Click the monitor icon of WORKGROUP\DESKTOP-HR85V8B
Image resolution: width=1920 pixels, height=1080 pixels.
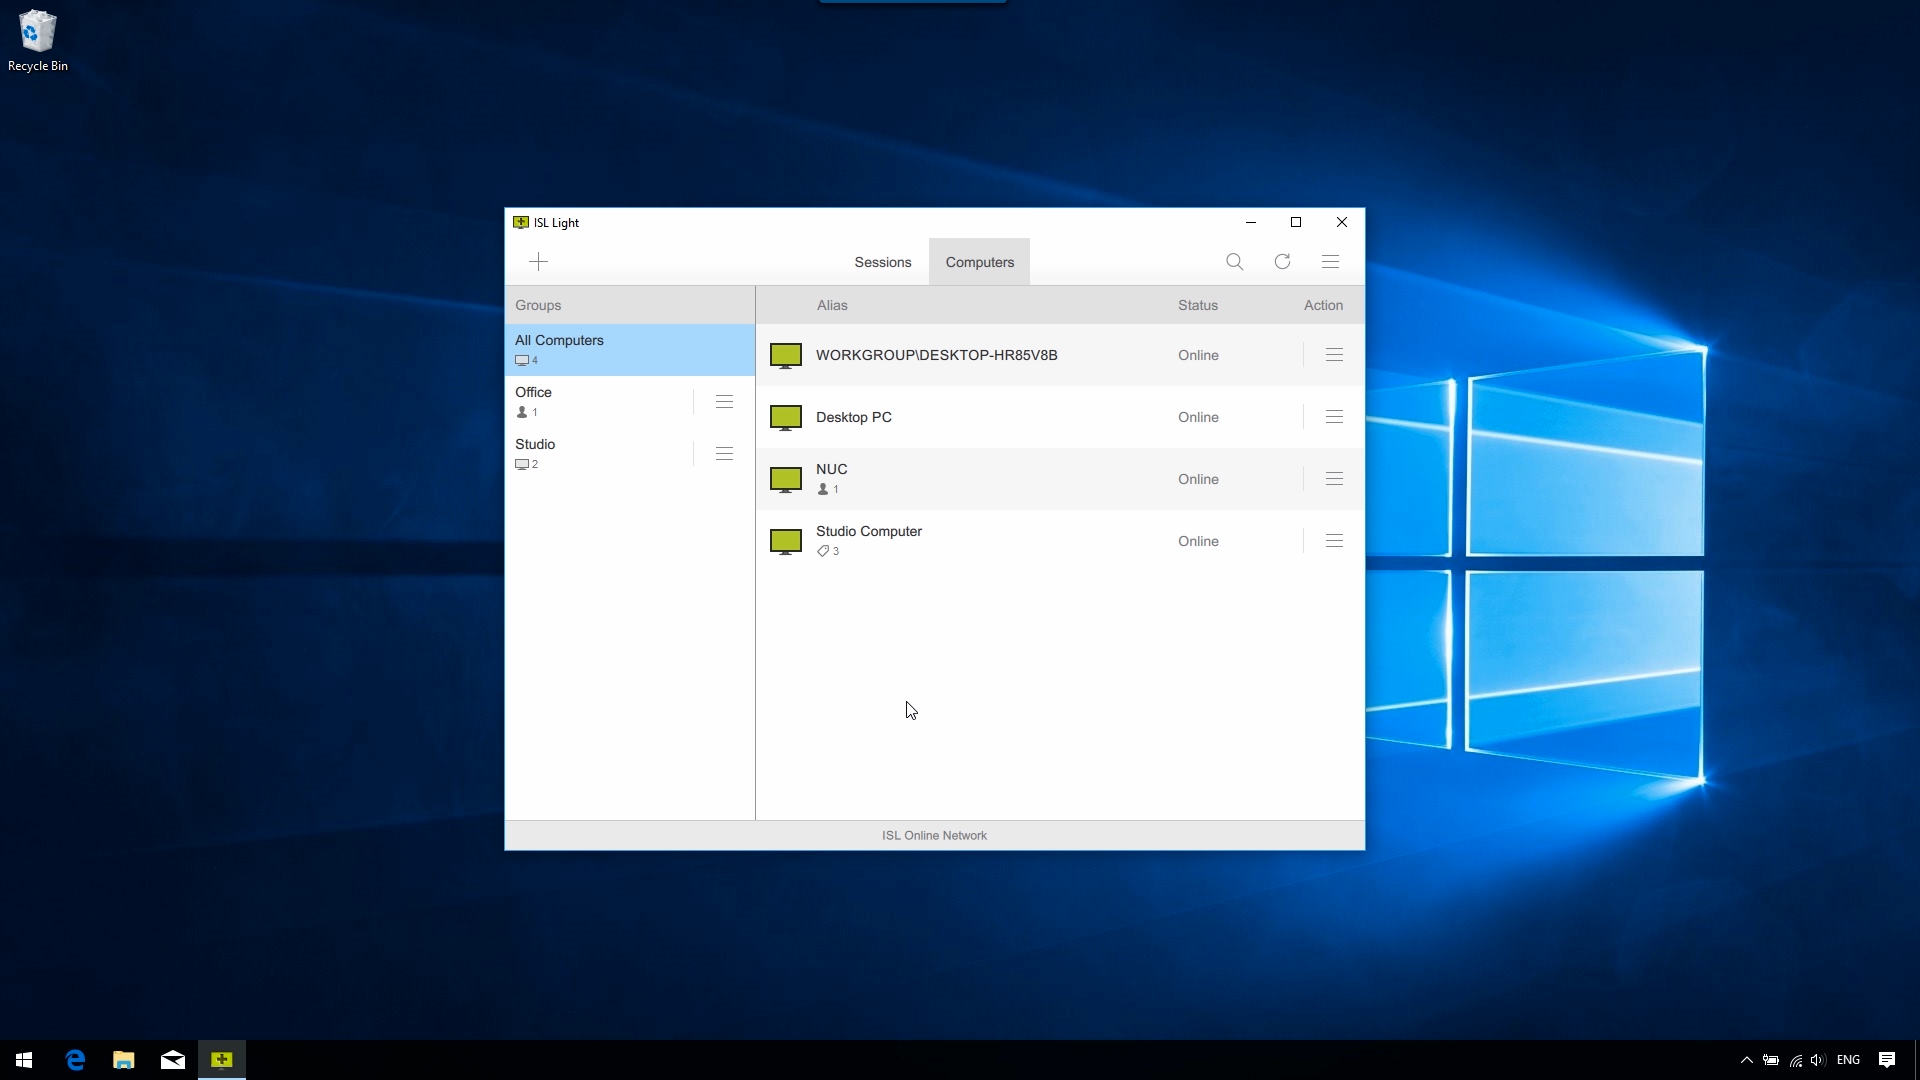tap(786, 356)
